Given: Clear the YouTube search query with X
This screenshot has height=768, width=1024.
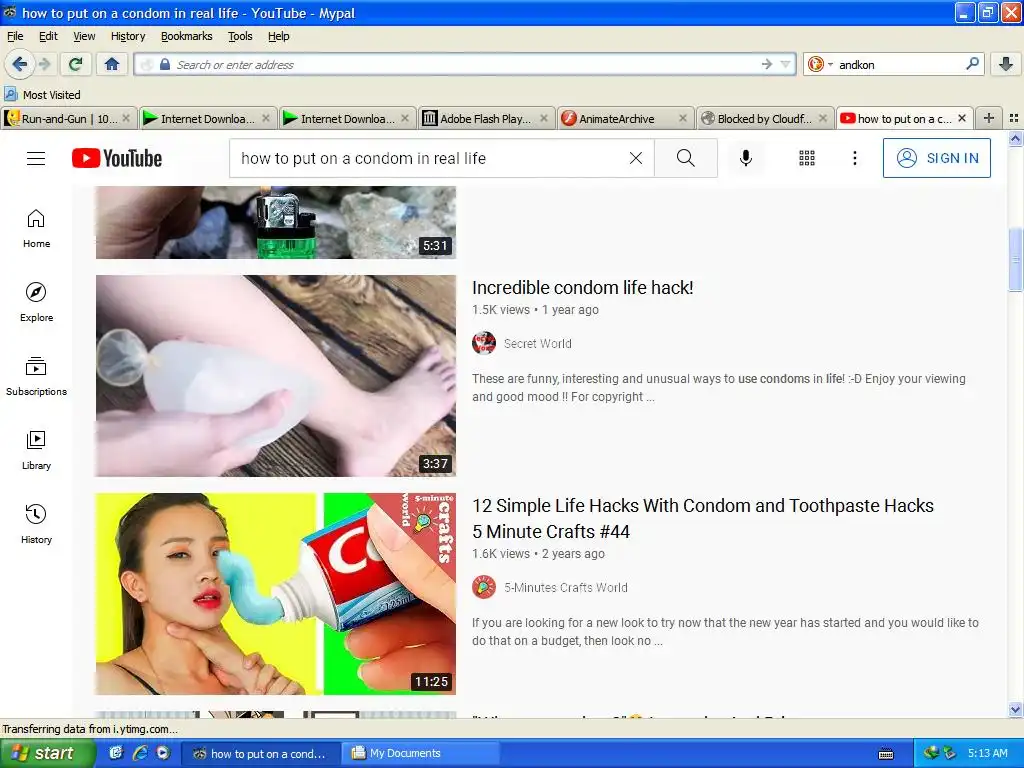Looking at the screenshot, I should click(635, 158).
